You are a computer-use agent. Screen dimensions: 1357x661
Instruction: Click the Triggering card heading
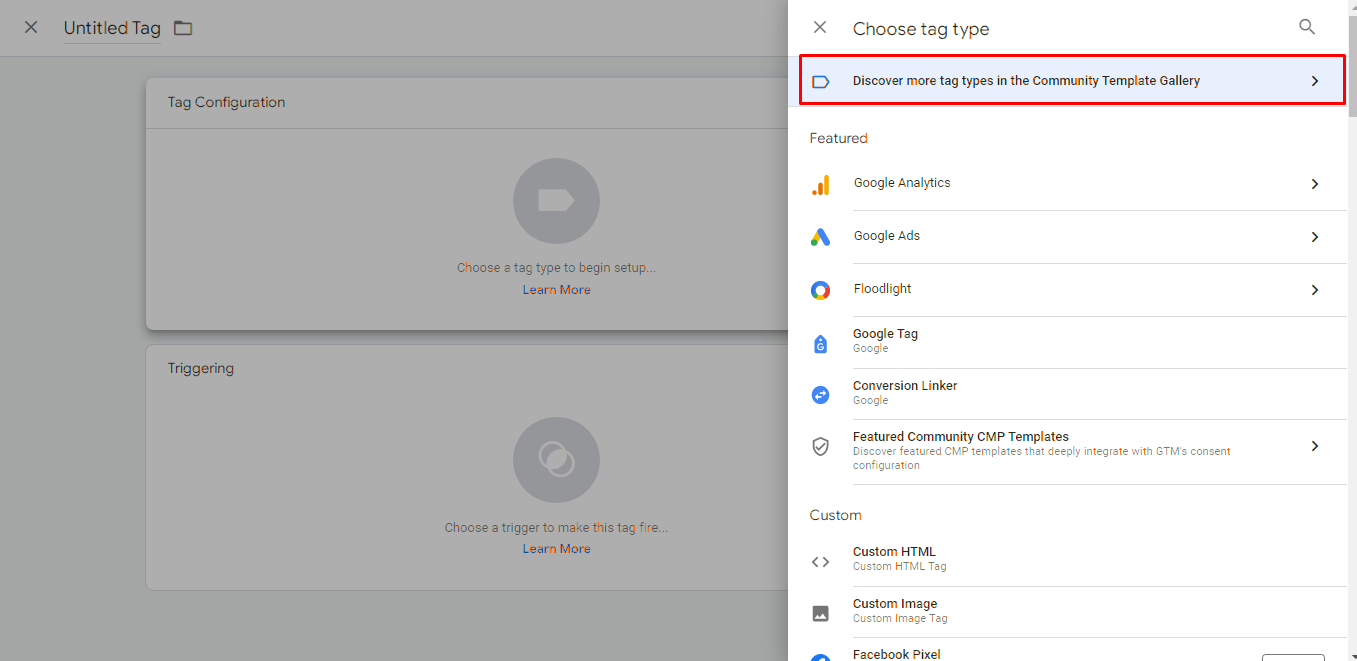(200, 368)
